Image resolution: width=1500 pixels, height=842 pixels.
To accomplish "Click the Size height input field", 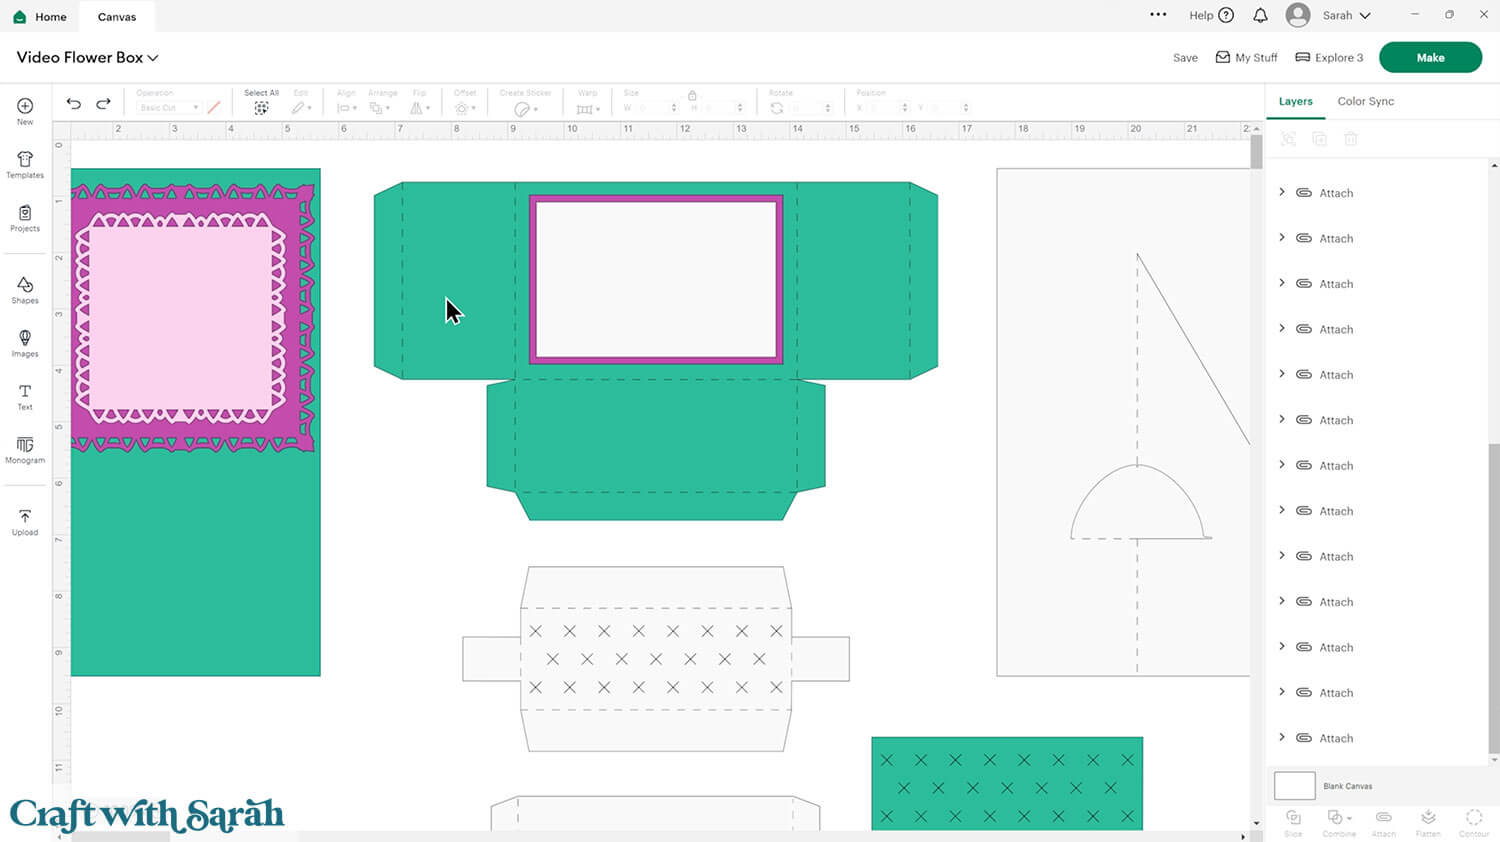I will tap(716, 108).
